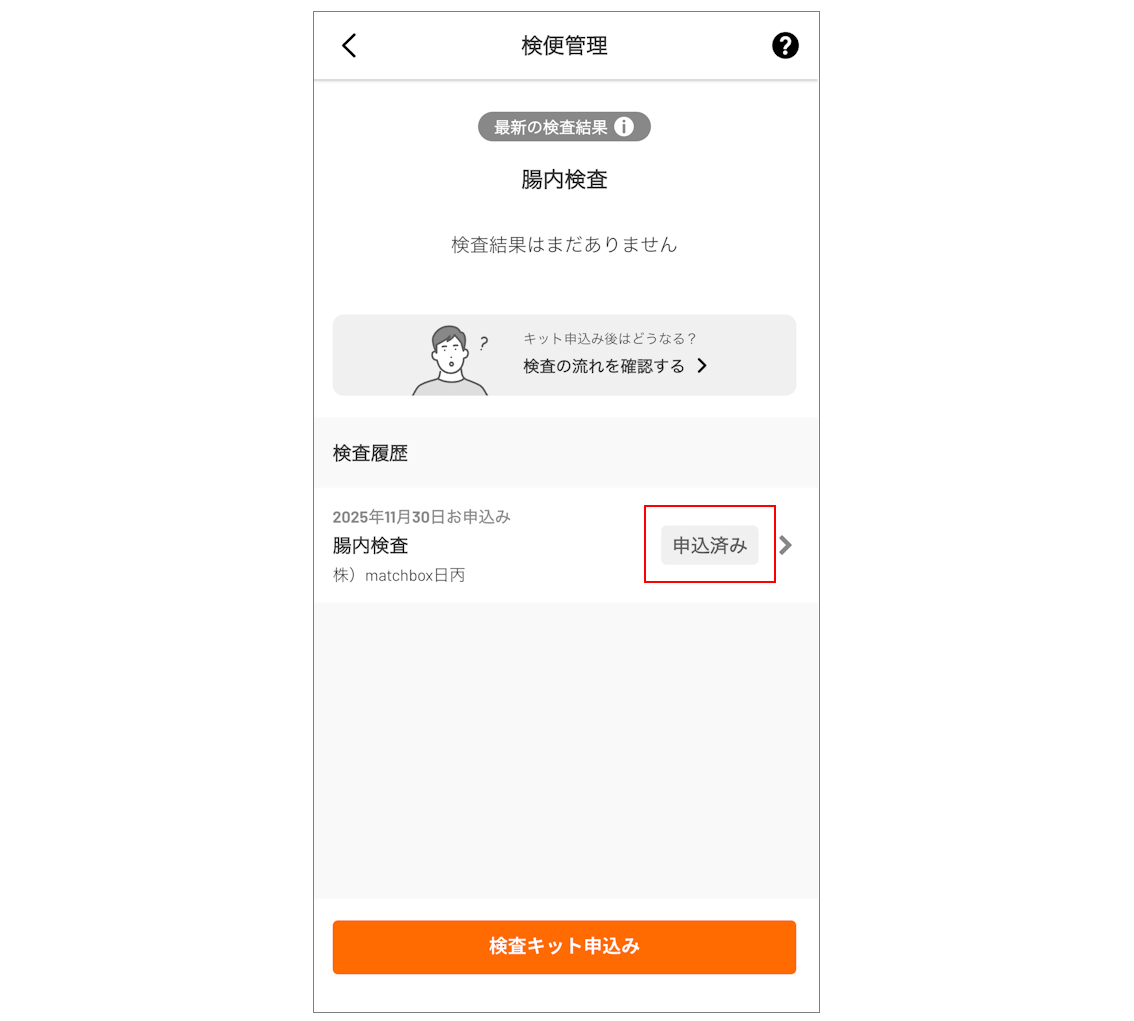Viewport: 1134px width, 1021px height.
Task: Click the gray flow guide banner card
Action: click(x=564, y=355)
